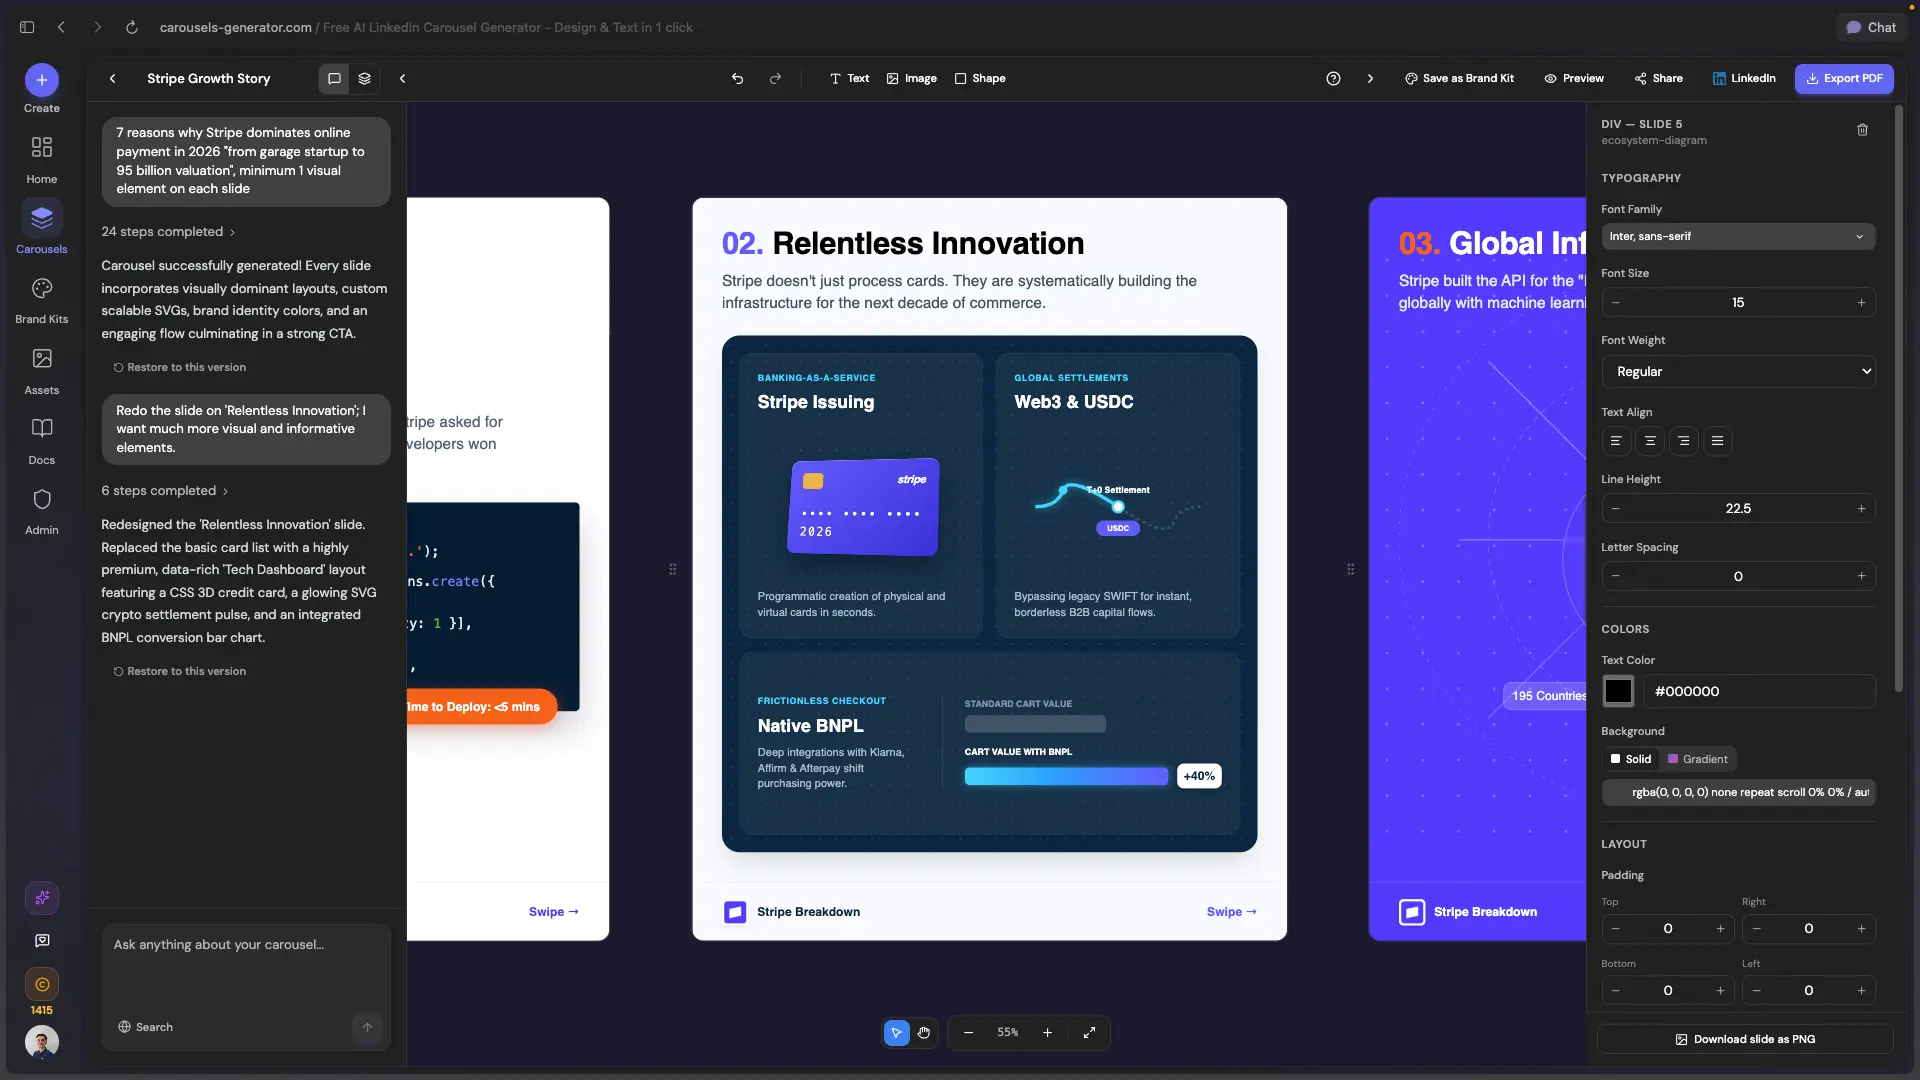Zoom out the canvas
Viewport: 1920px width, 1080px height.
tap(968, 1033)
